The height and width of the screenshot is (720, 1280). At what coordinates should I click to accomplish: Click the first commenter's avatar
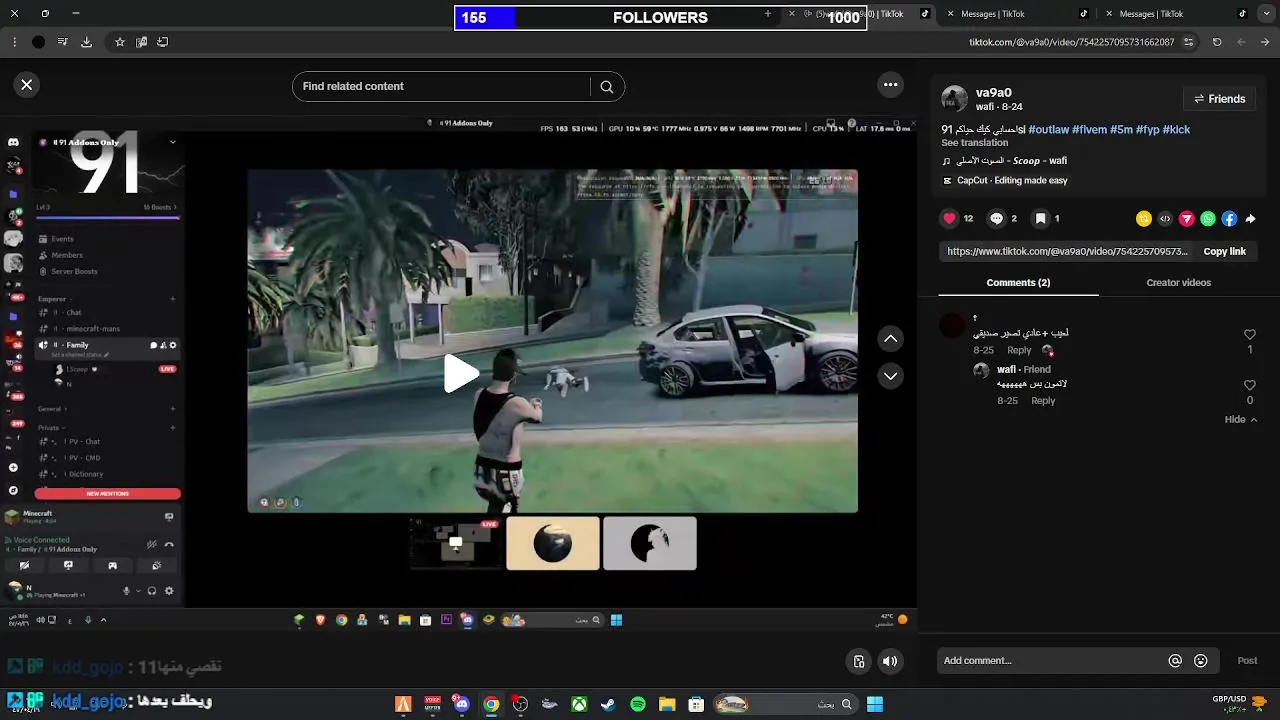click(953, 325)
